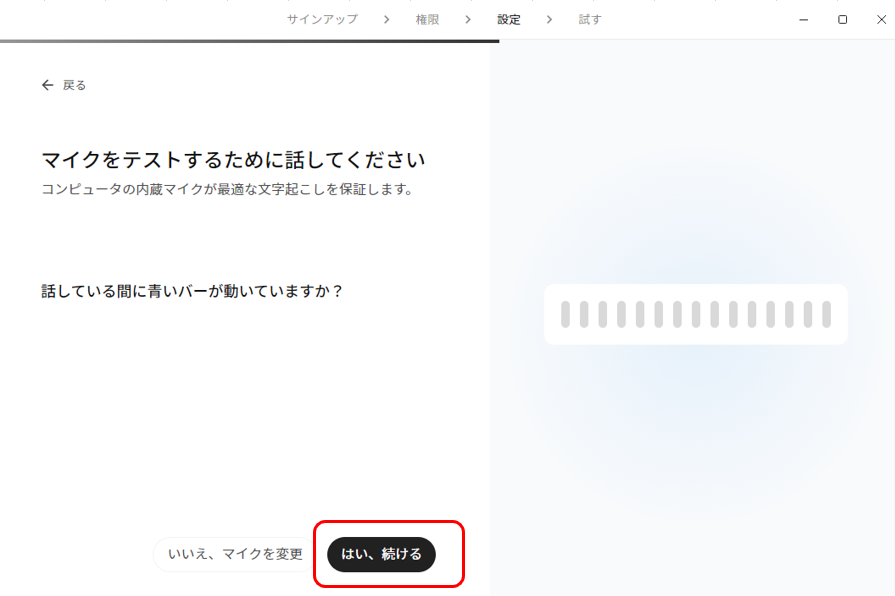The height and width of the screenshot is (596, 895).
Task: Click chevron between サインアップ and 権限
Action: point(386,19)
